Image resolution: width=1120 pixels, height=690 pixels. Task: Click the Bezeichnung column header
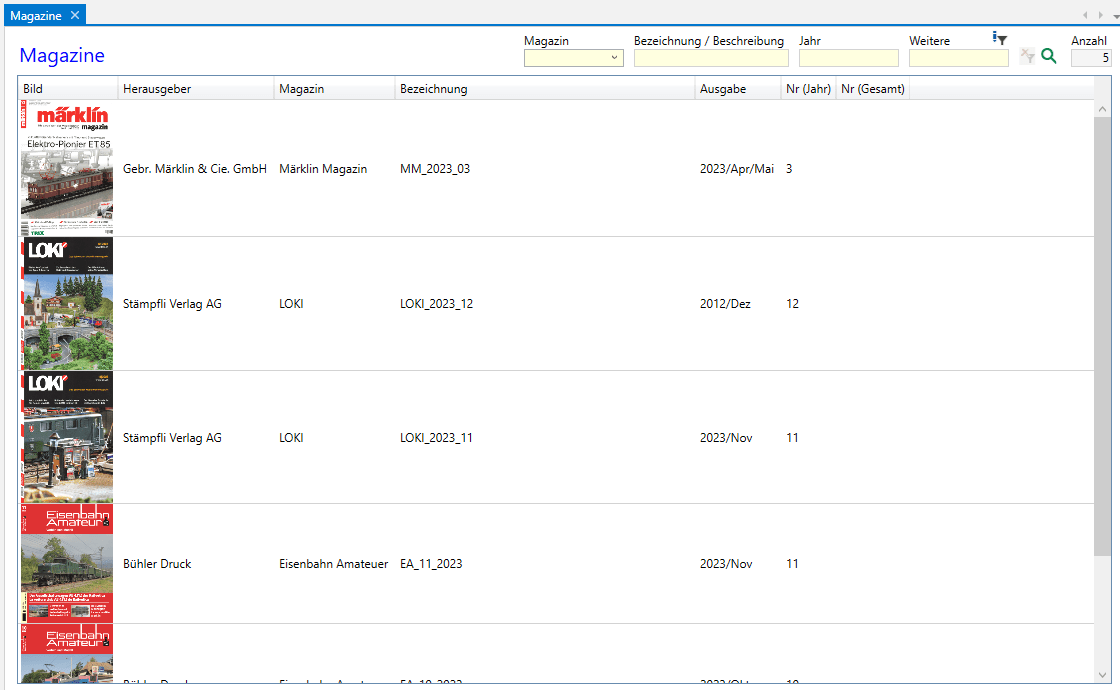544,89
